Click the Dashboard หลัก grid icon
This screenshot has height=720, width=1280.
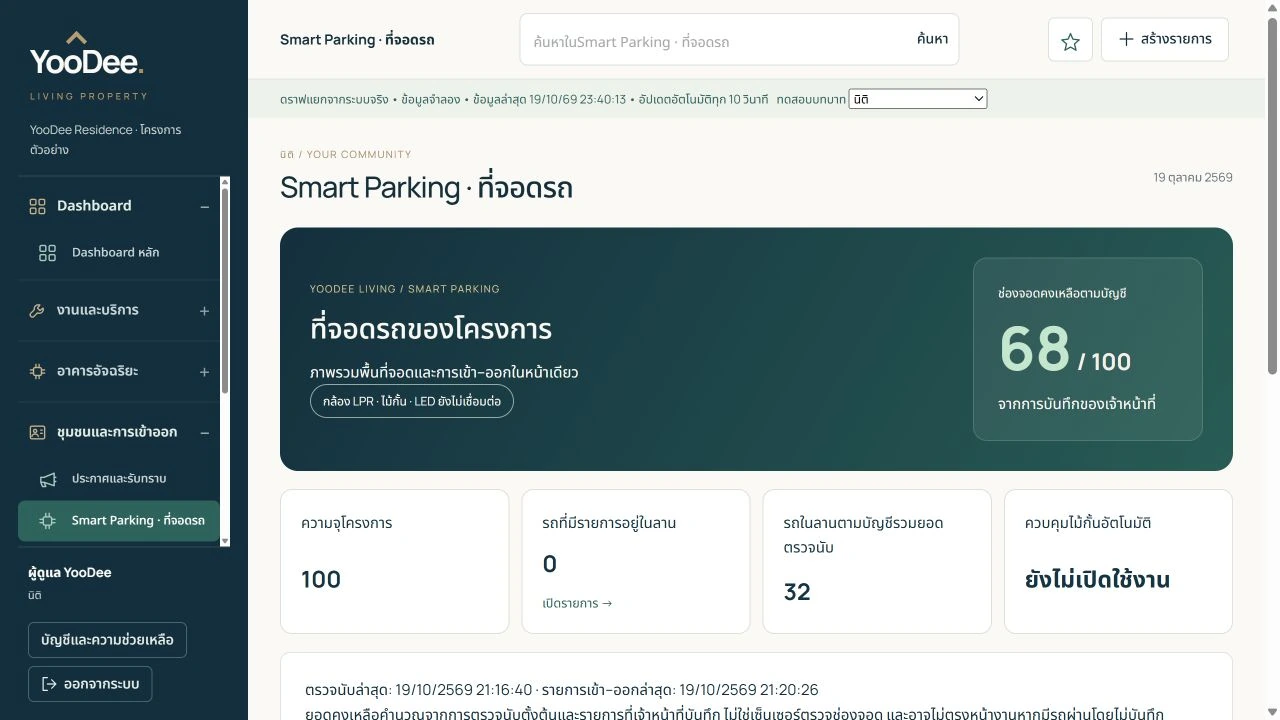(47, 253)
